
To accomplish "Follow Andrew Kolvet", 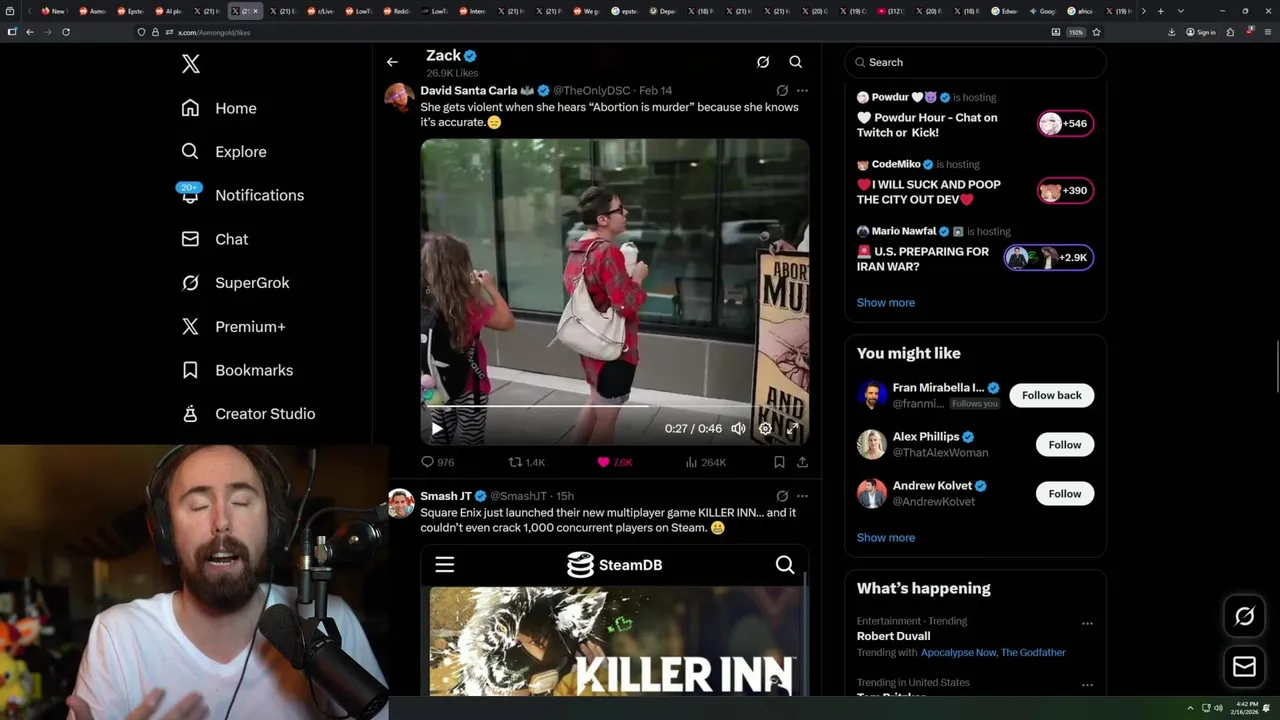I will 1064,493.
